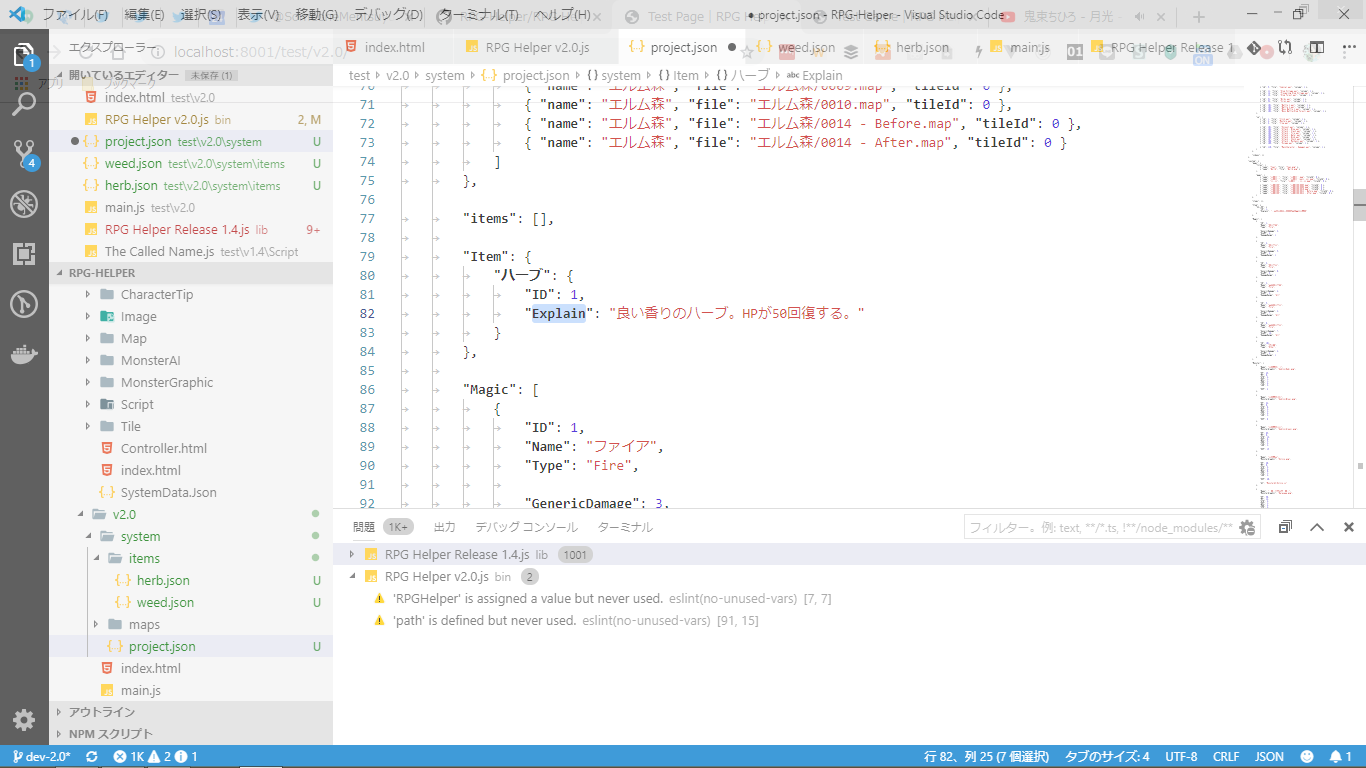Expand the CharacterTip folder
The image size is (1366, 768).
coord(156,294)
